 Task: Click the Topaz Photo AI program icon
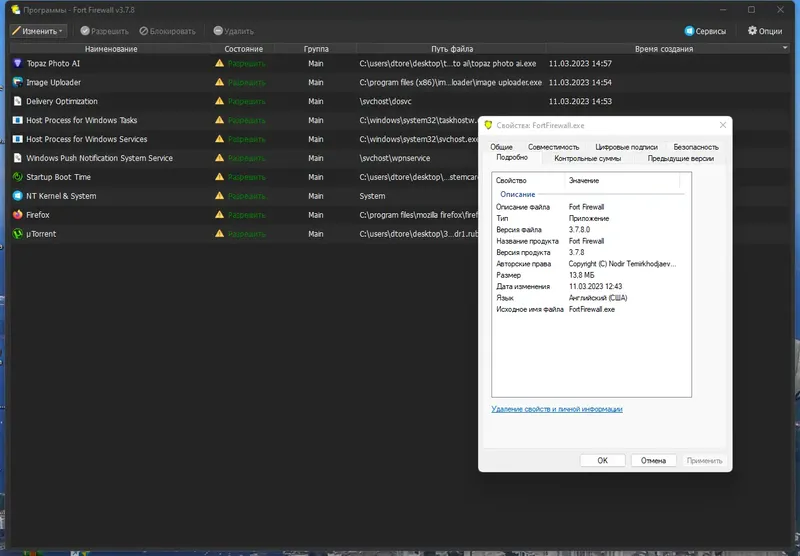pos(17,63)
